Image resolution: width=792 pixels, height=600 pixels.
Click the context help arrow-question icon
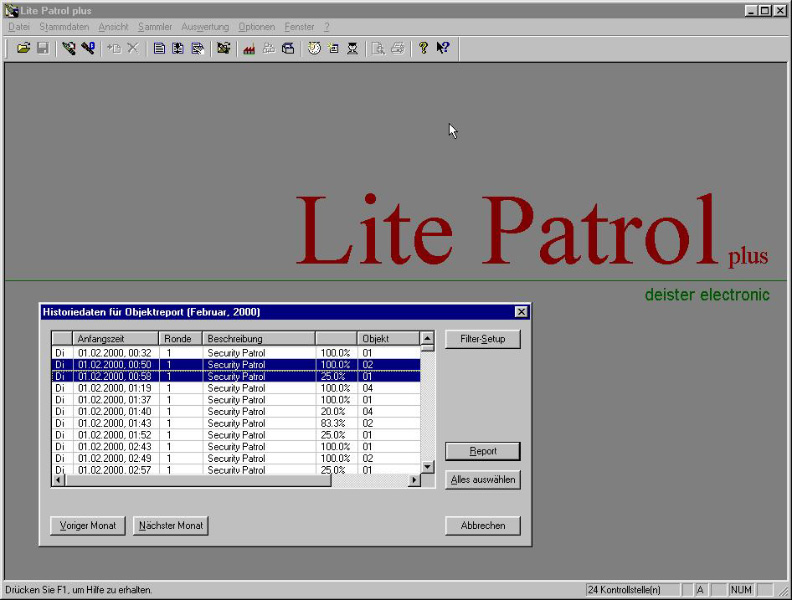pos(443,48)
